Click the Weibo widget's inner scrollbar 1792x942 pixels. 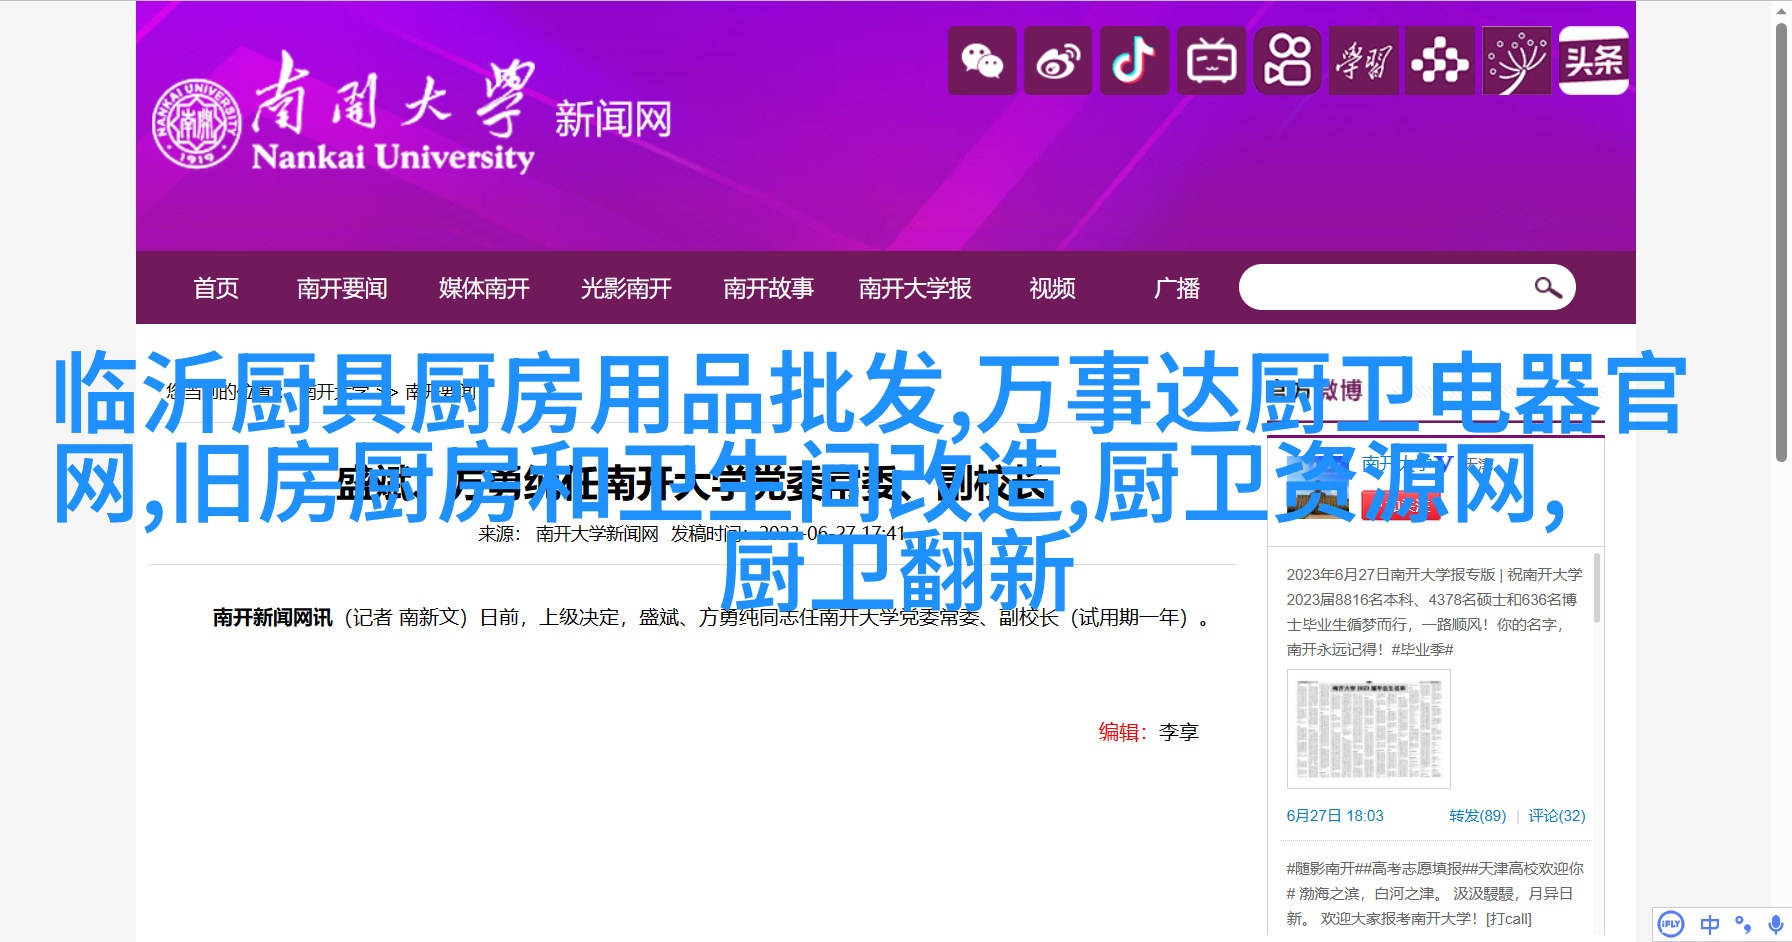coord(1597,588)
